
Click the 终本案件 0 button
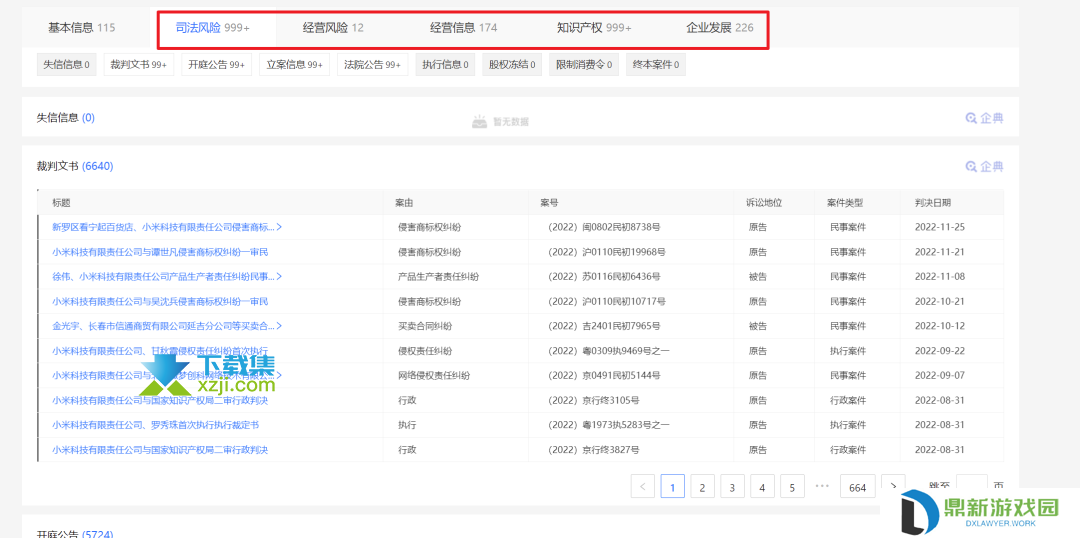(656, 65)
